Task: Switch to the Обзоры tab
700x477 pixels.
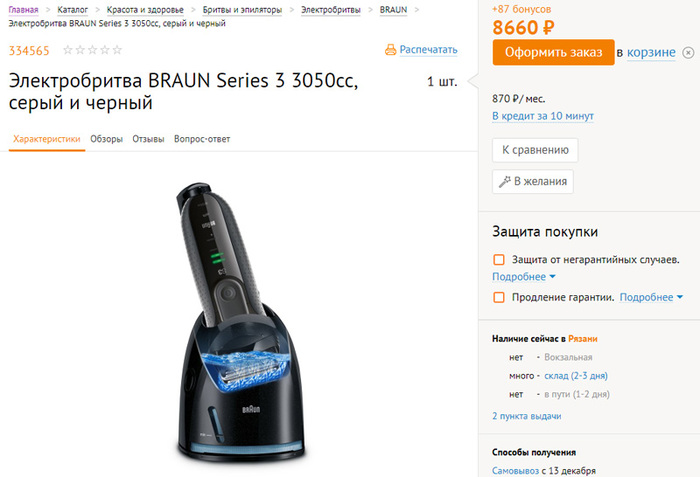Action: click(106, 139)
